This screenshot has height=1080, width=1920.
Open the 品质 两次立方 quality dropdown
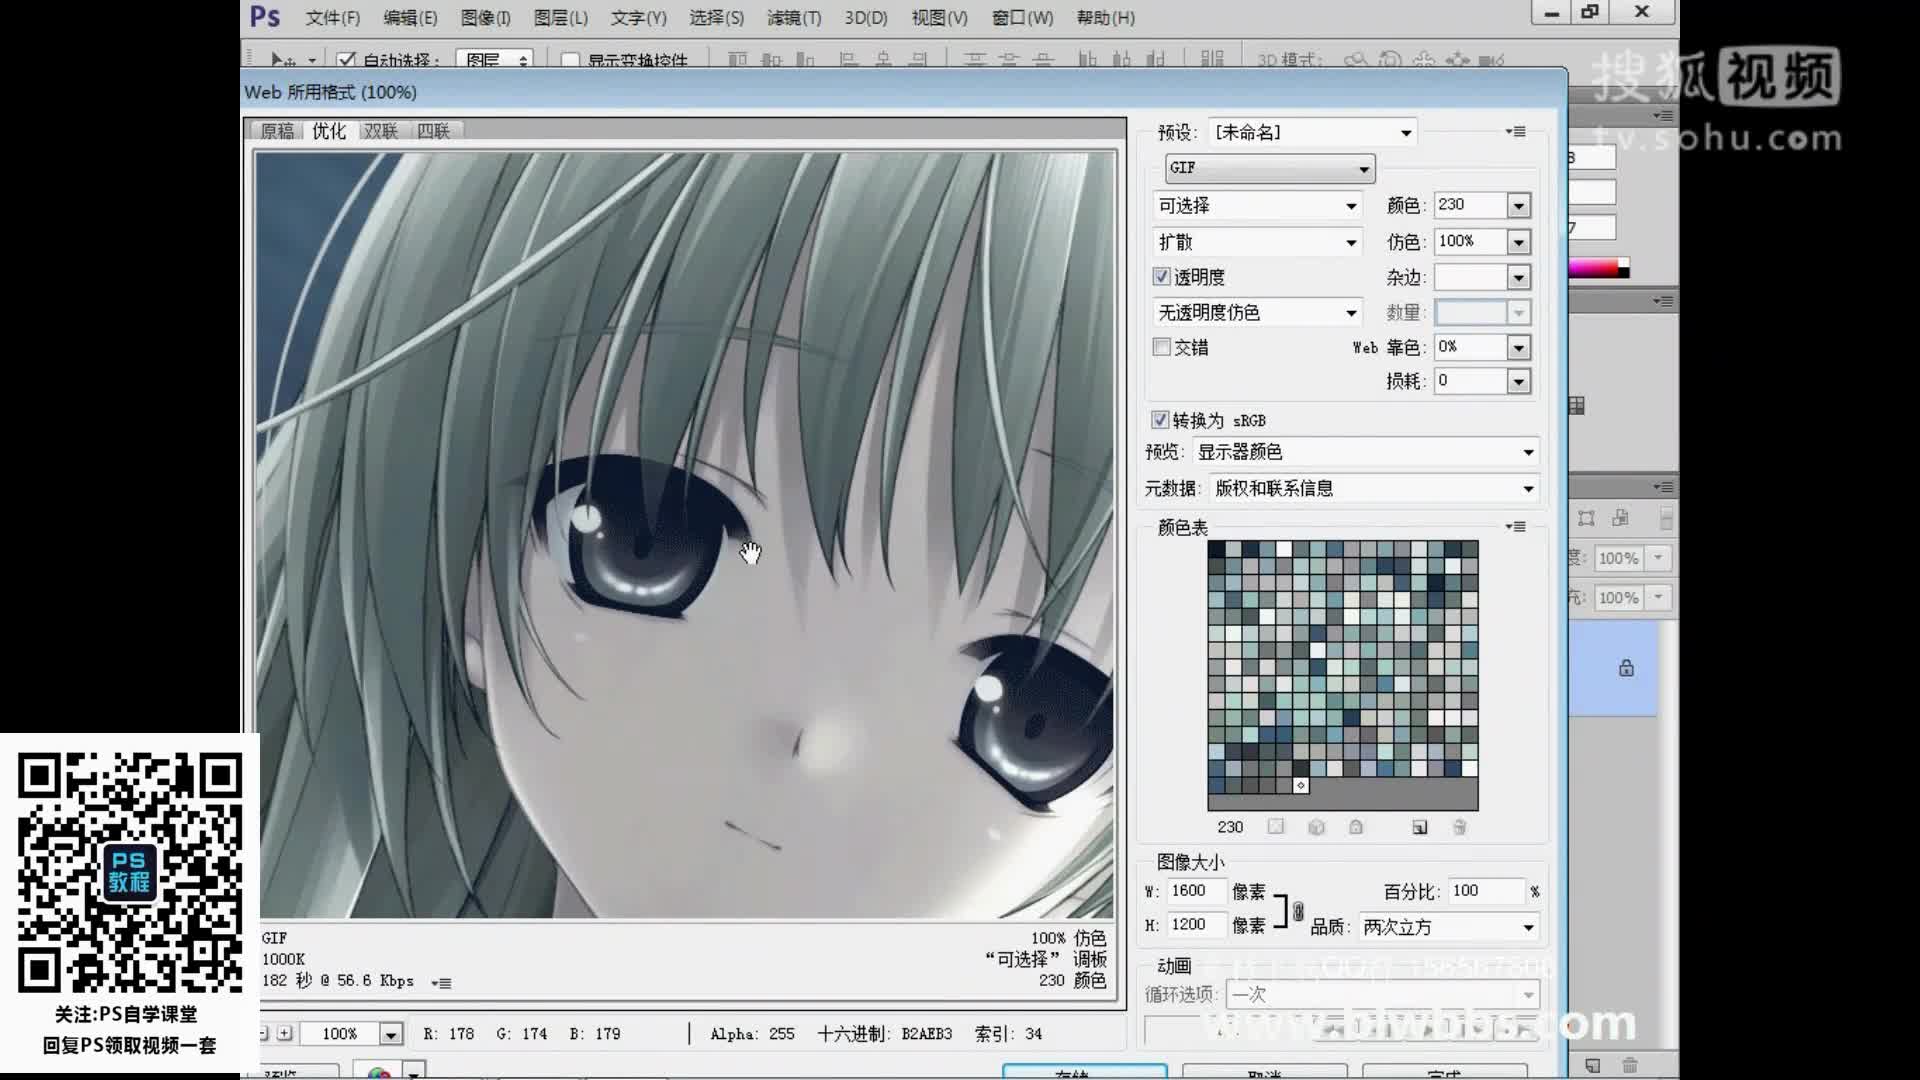[1449, 927]
